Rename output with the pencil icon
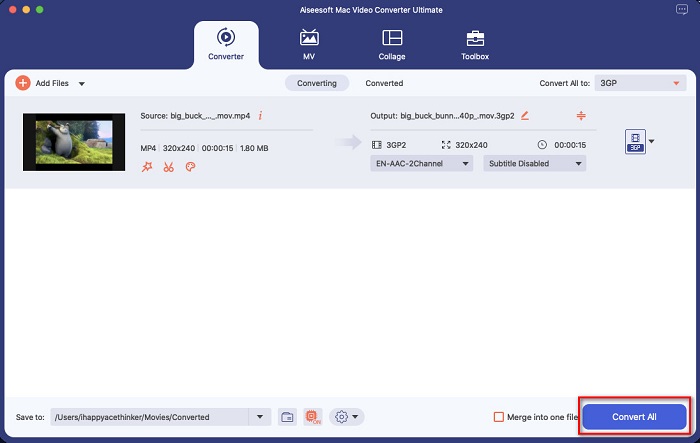The height and width of the screenshot is (443, 700). 525,116
